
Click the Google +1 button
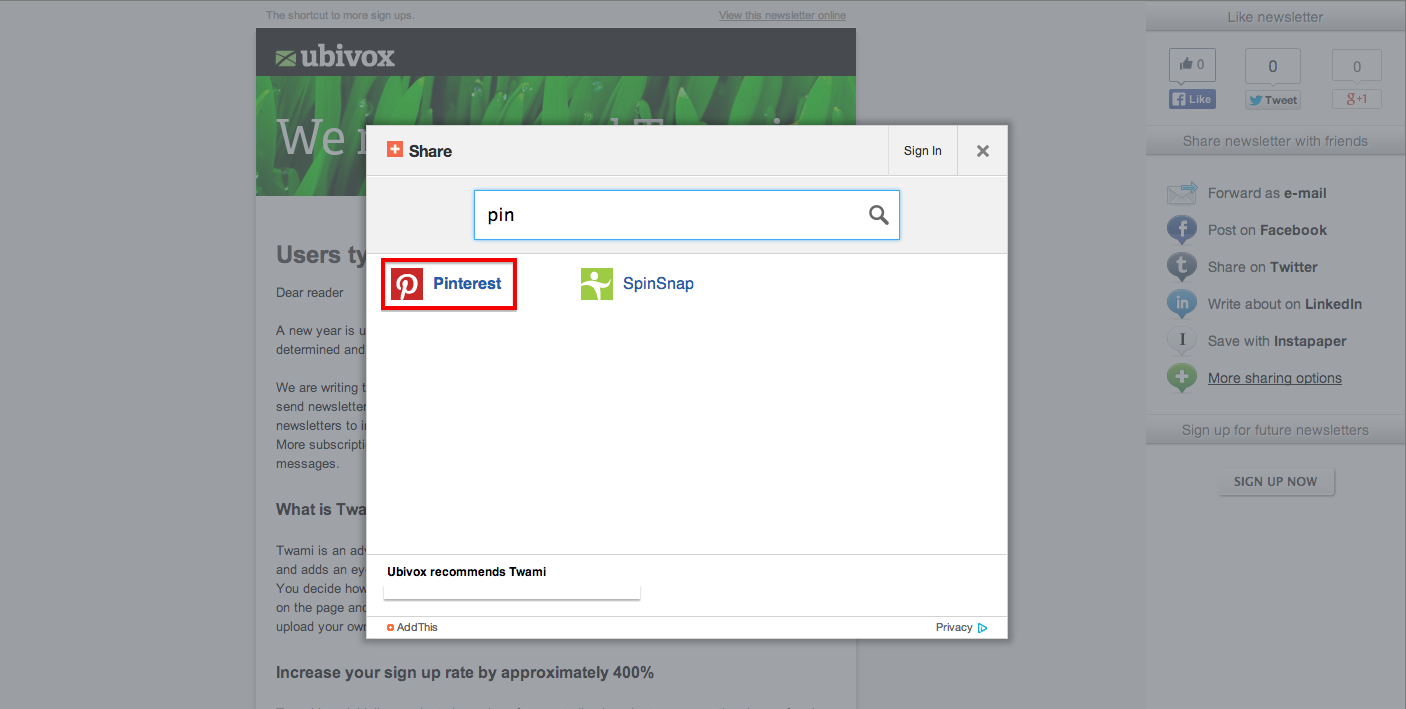point(1356,99)
